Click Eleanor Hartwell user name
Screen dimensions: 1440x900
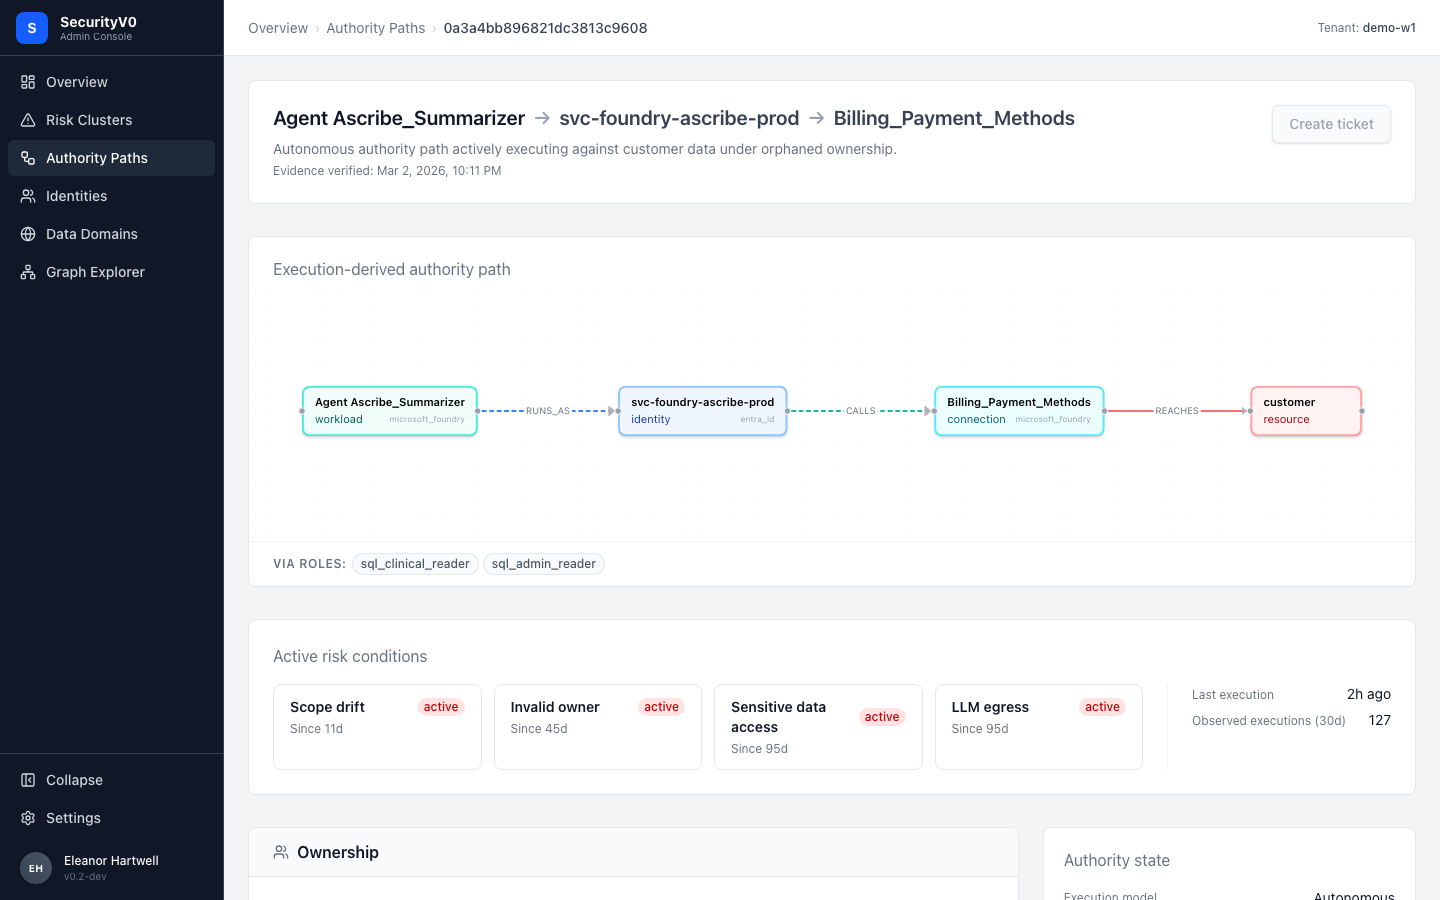coord(111,861)
